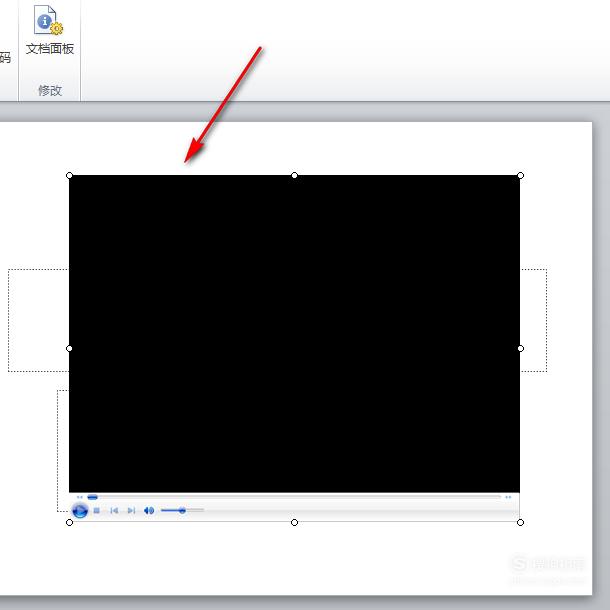This screenshot has height=610, width=610.
Task: Click the bottom-left resize handle of video
Action: click(x=69, y=522)
